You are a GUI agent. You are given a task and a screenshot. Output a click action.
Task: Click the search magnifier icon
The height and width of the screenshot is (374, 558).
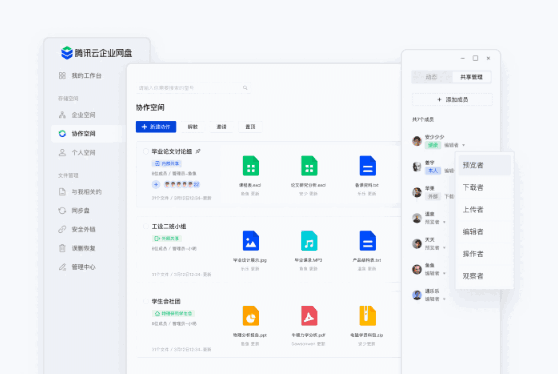pos(245,88)
